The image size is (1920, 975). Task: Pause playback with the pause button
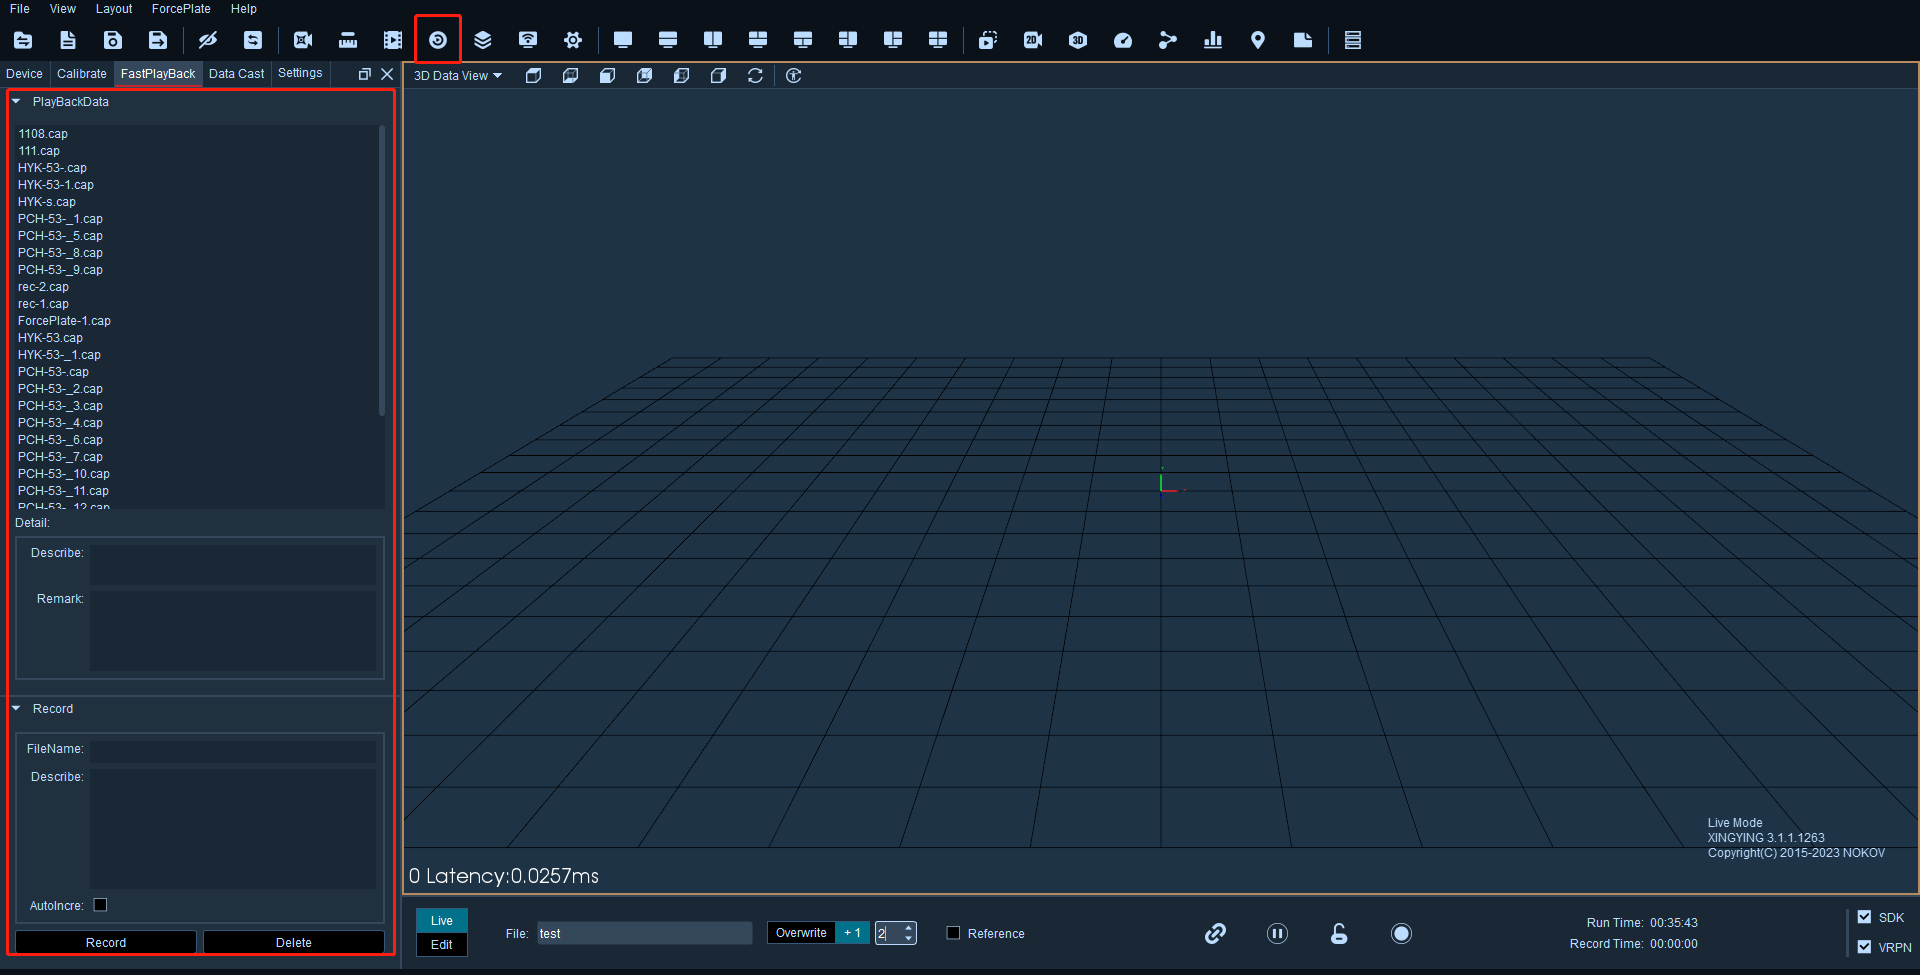tap(1277, 933)
